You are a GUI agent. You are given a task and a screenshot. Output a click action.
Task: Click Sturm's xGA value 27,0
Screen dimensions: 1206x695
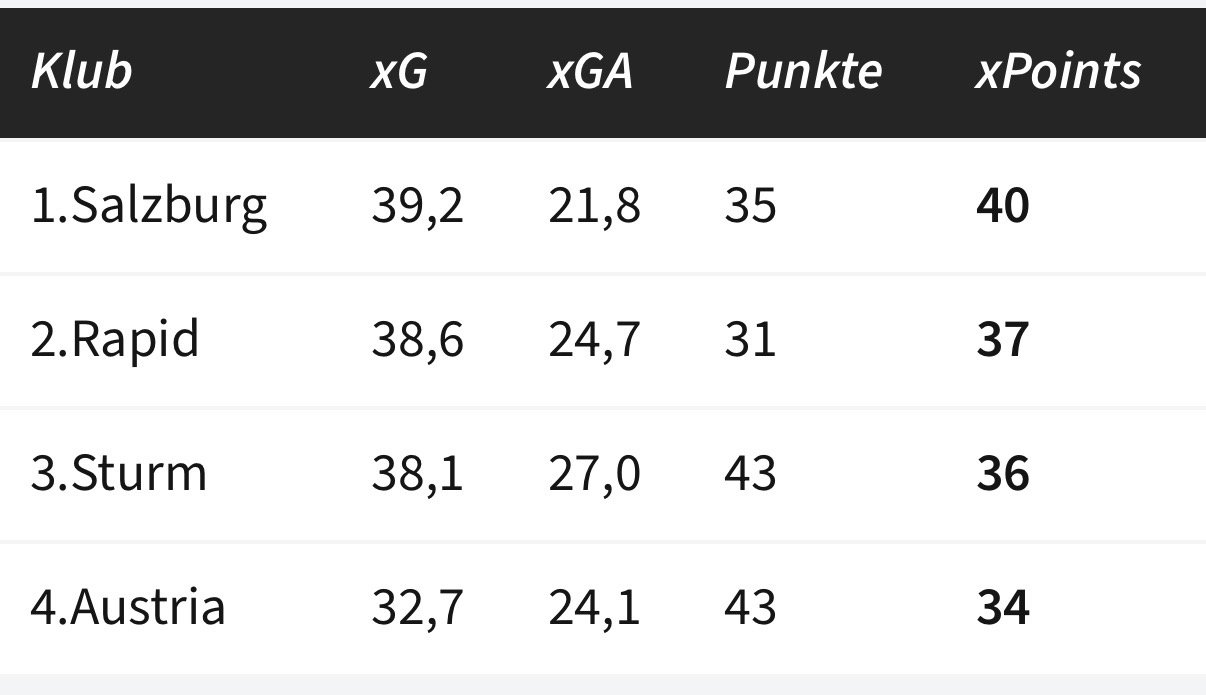point(594,473)
